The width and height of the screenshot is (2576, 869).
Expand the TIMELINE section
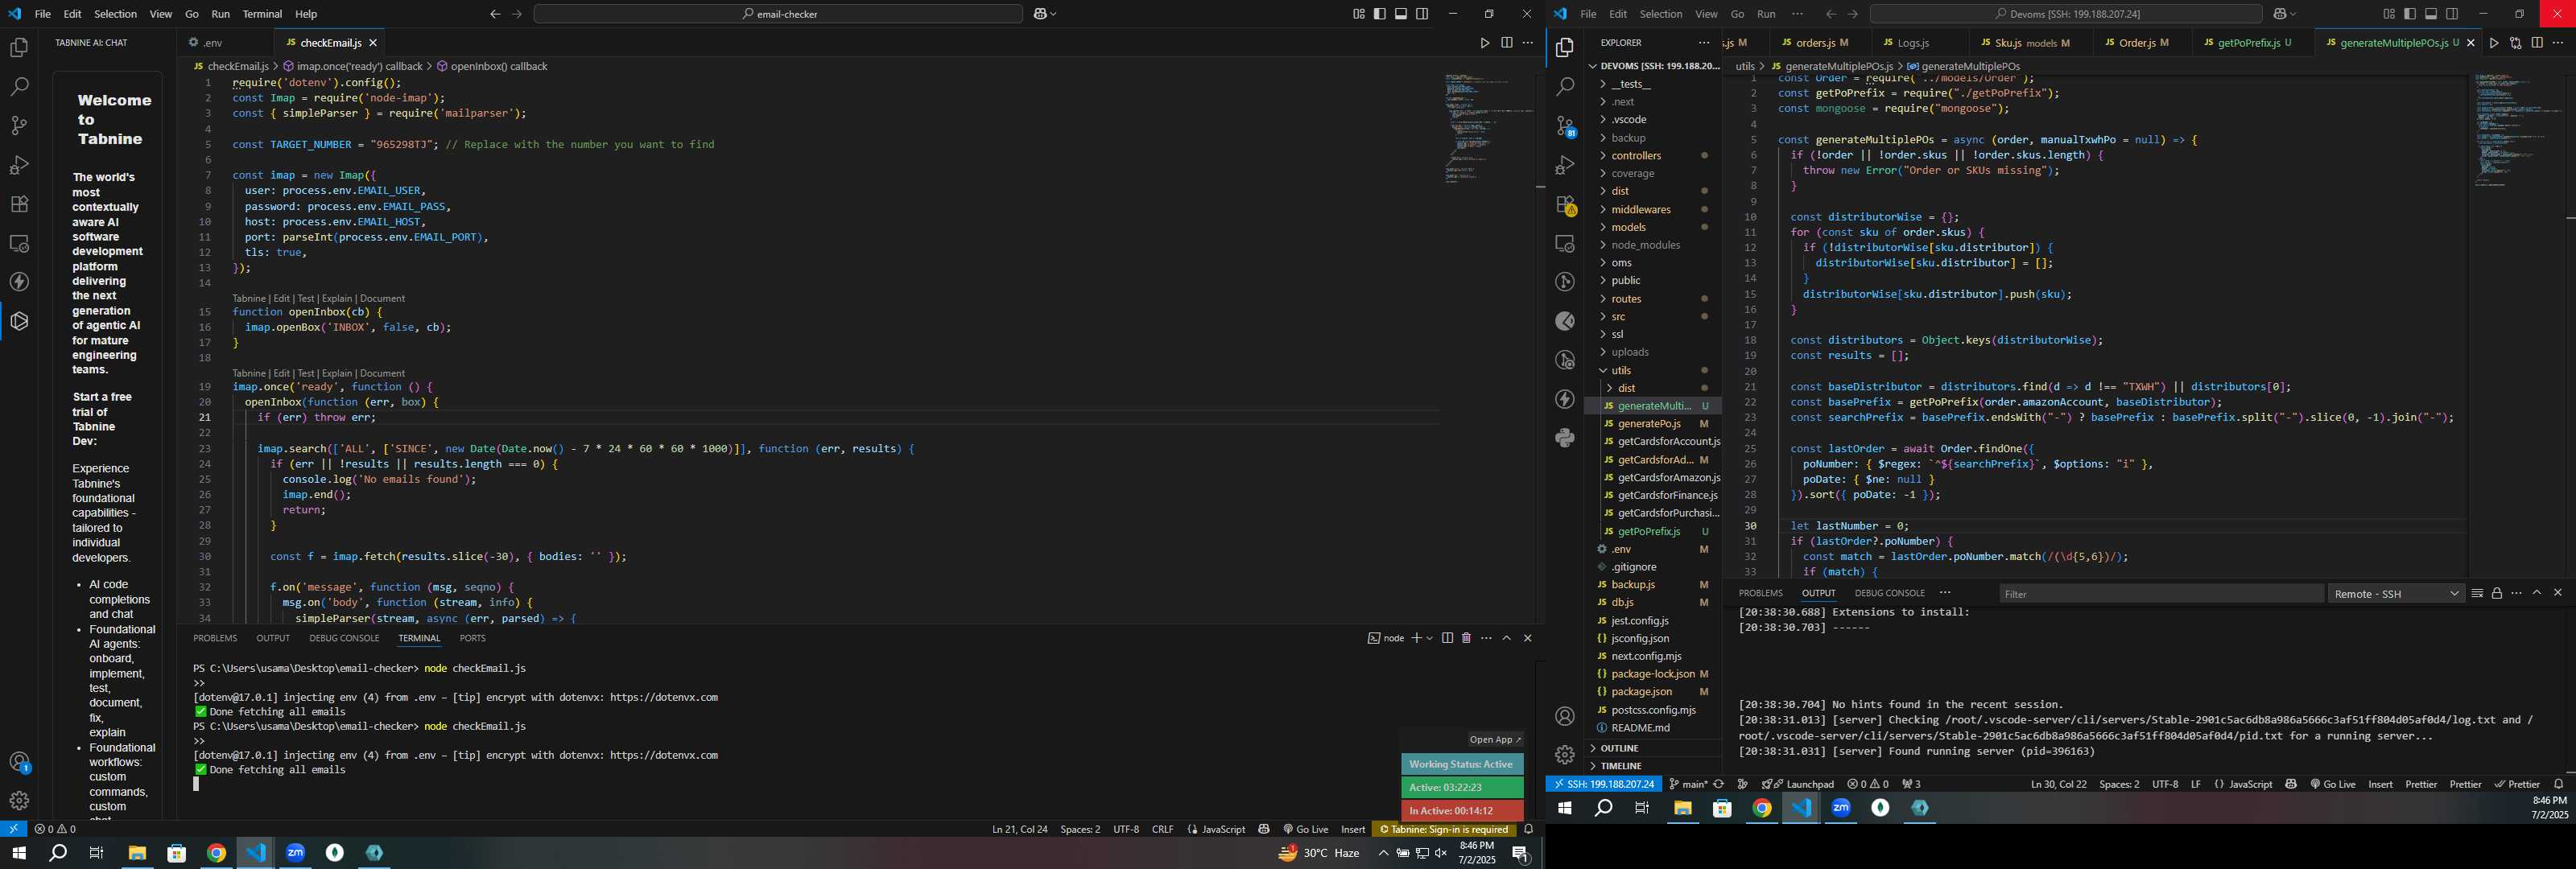coord(1654,766)
